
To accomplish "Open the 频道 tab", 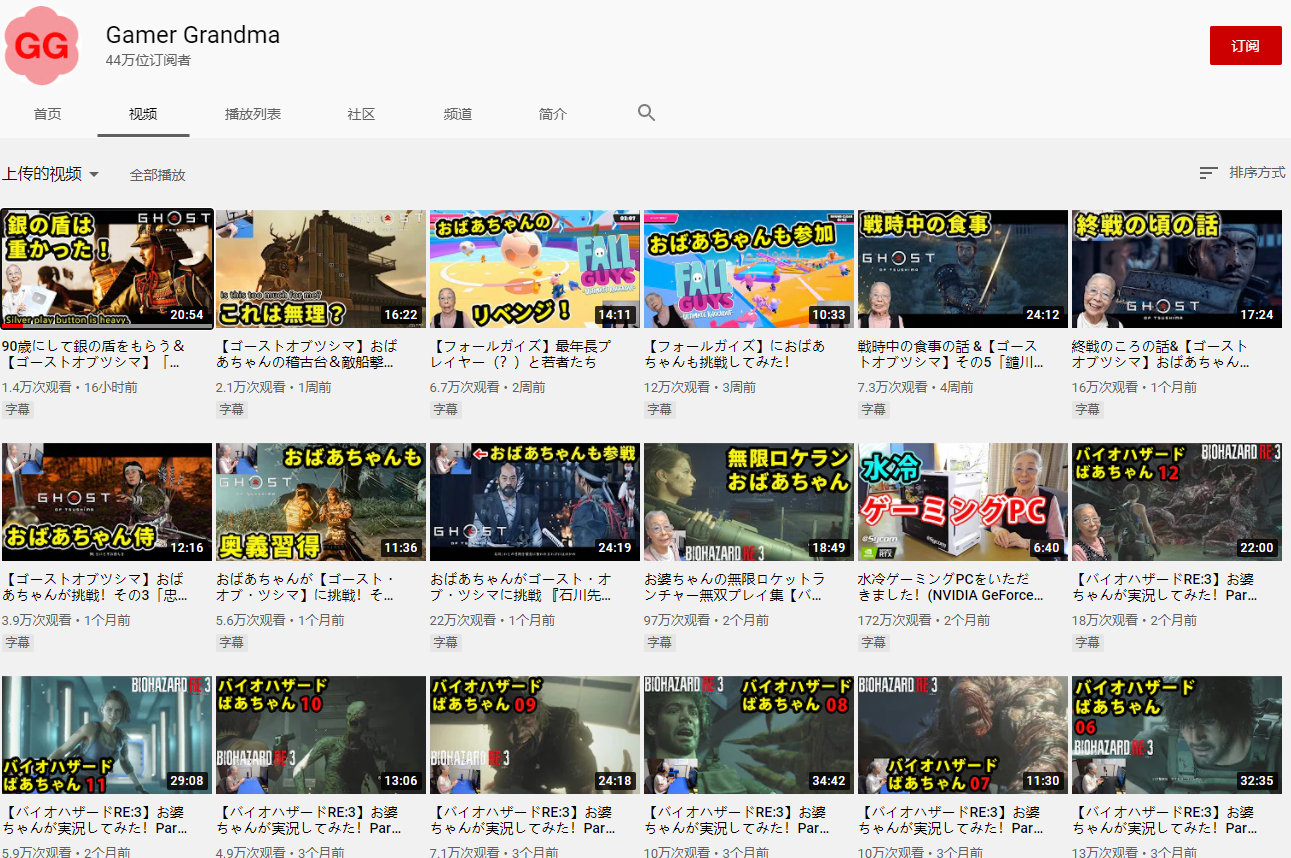I will [x=457, y=114].
